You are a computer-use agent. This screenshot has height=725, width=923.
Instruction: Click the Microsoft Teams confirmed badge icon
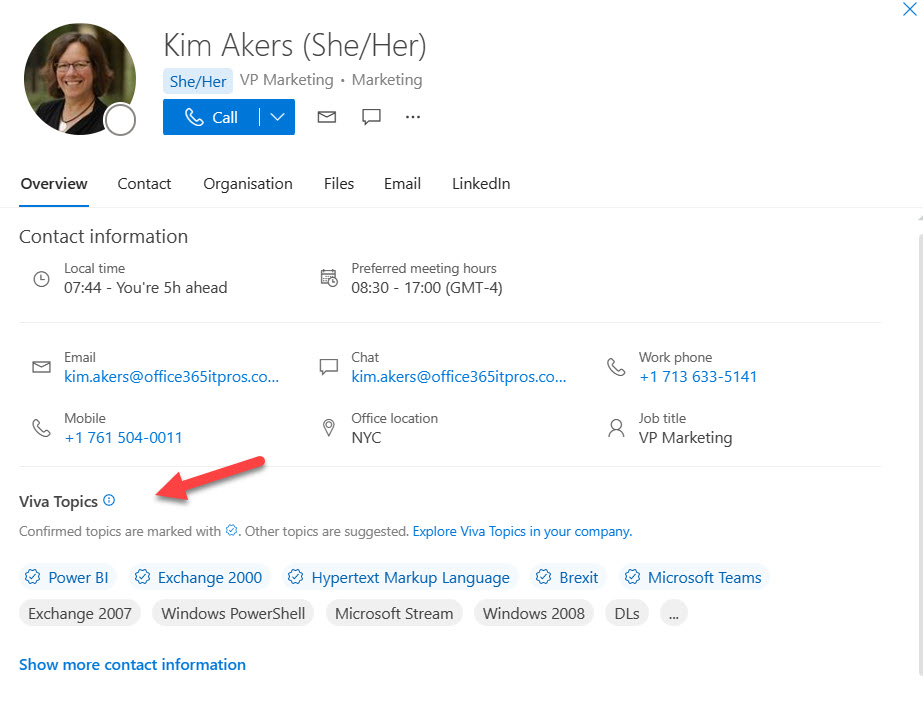point(632,577)
